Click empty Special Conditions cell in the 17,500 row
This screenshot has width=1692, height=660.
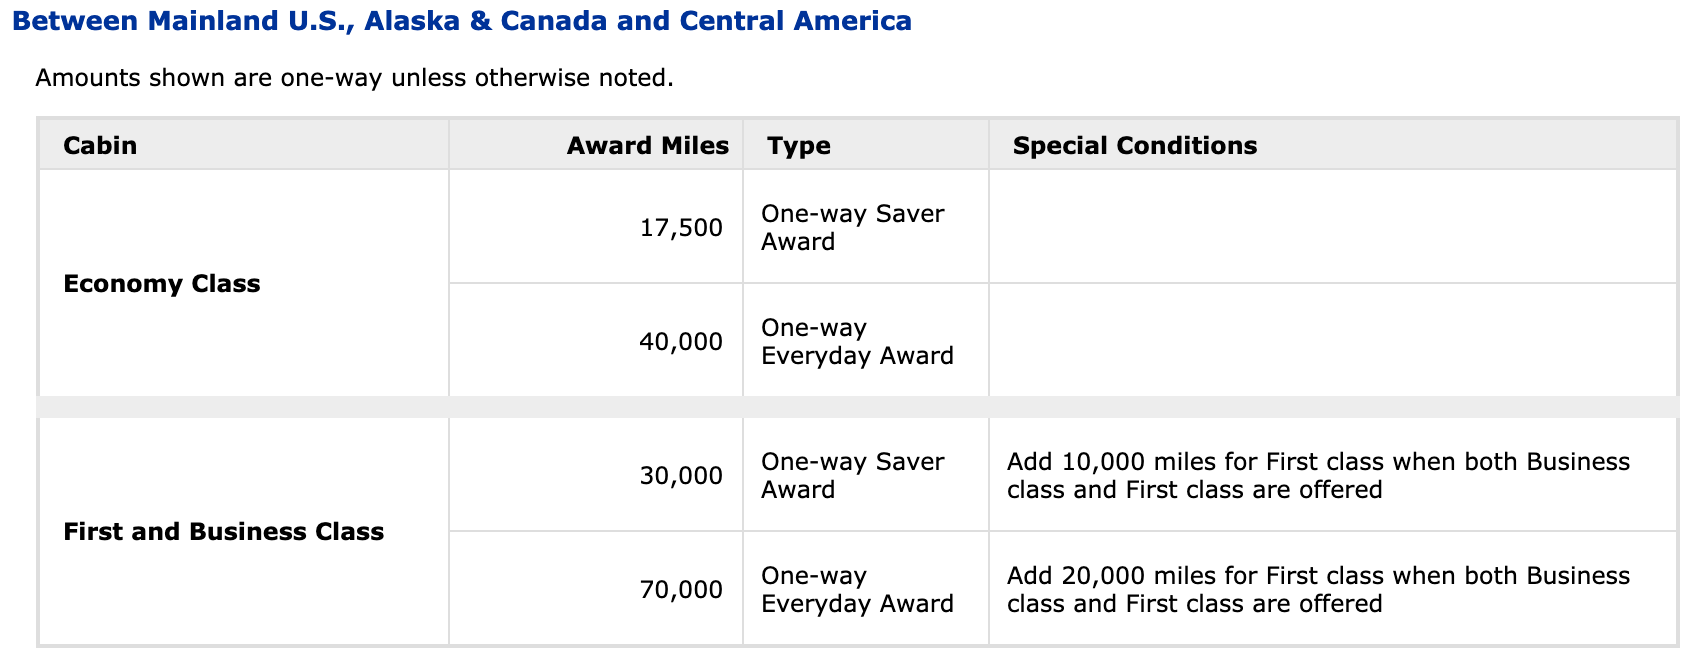(x=1332, y=228)
